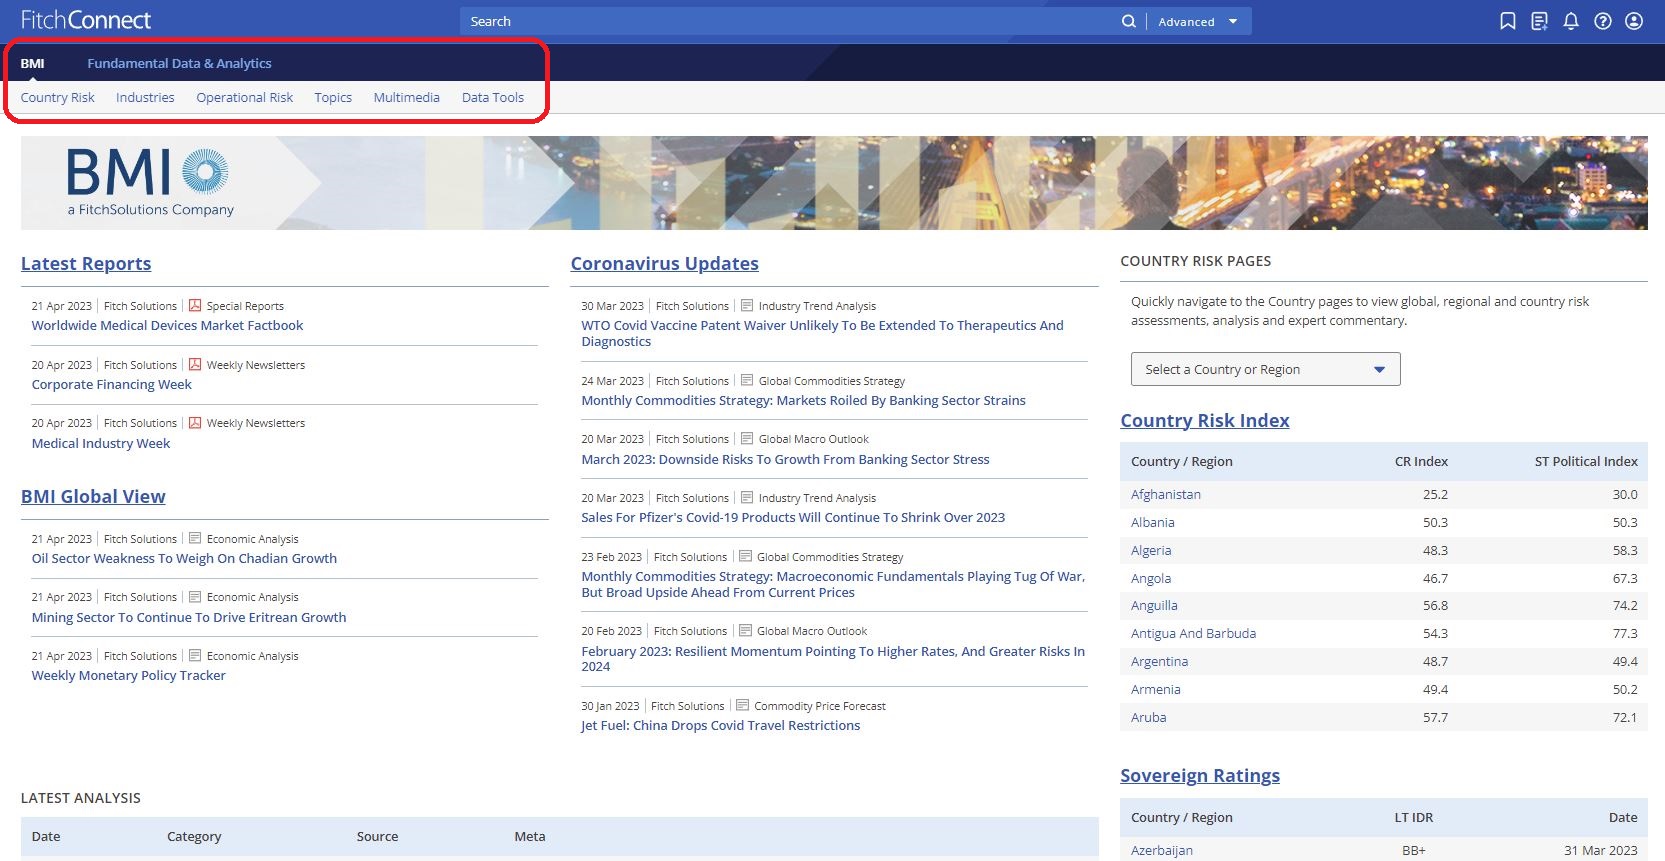Switch to Fundamental Data & Analytics tab
The image size is (1665, 861).
coord(179,63)
